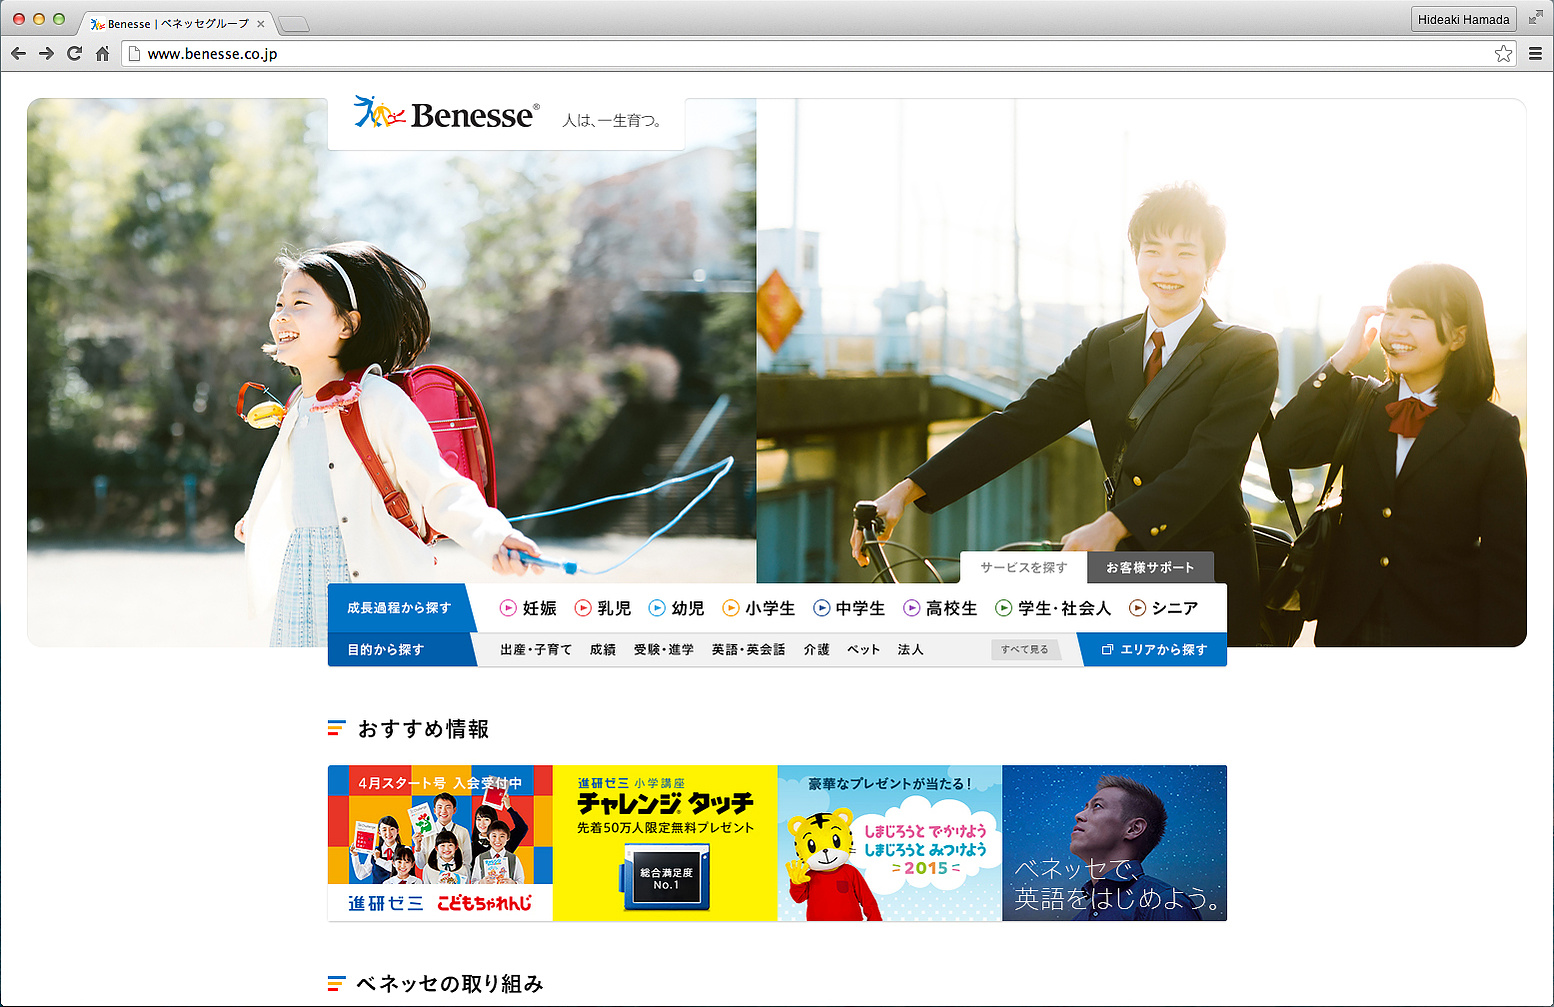Viewport: 1554px width, 1007px height.
Task: Open the しまじろう 2015 present banner
Action: (x=890, y=843)
